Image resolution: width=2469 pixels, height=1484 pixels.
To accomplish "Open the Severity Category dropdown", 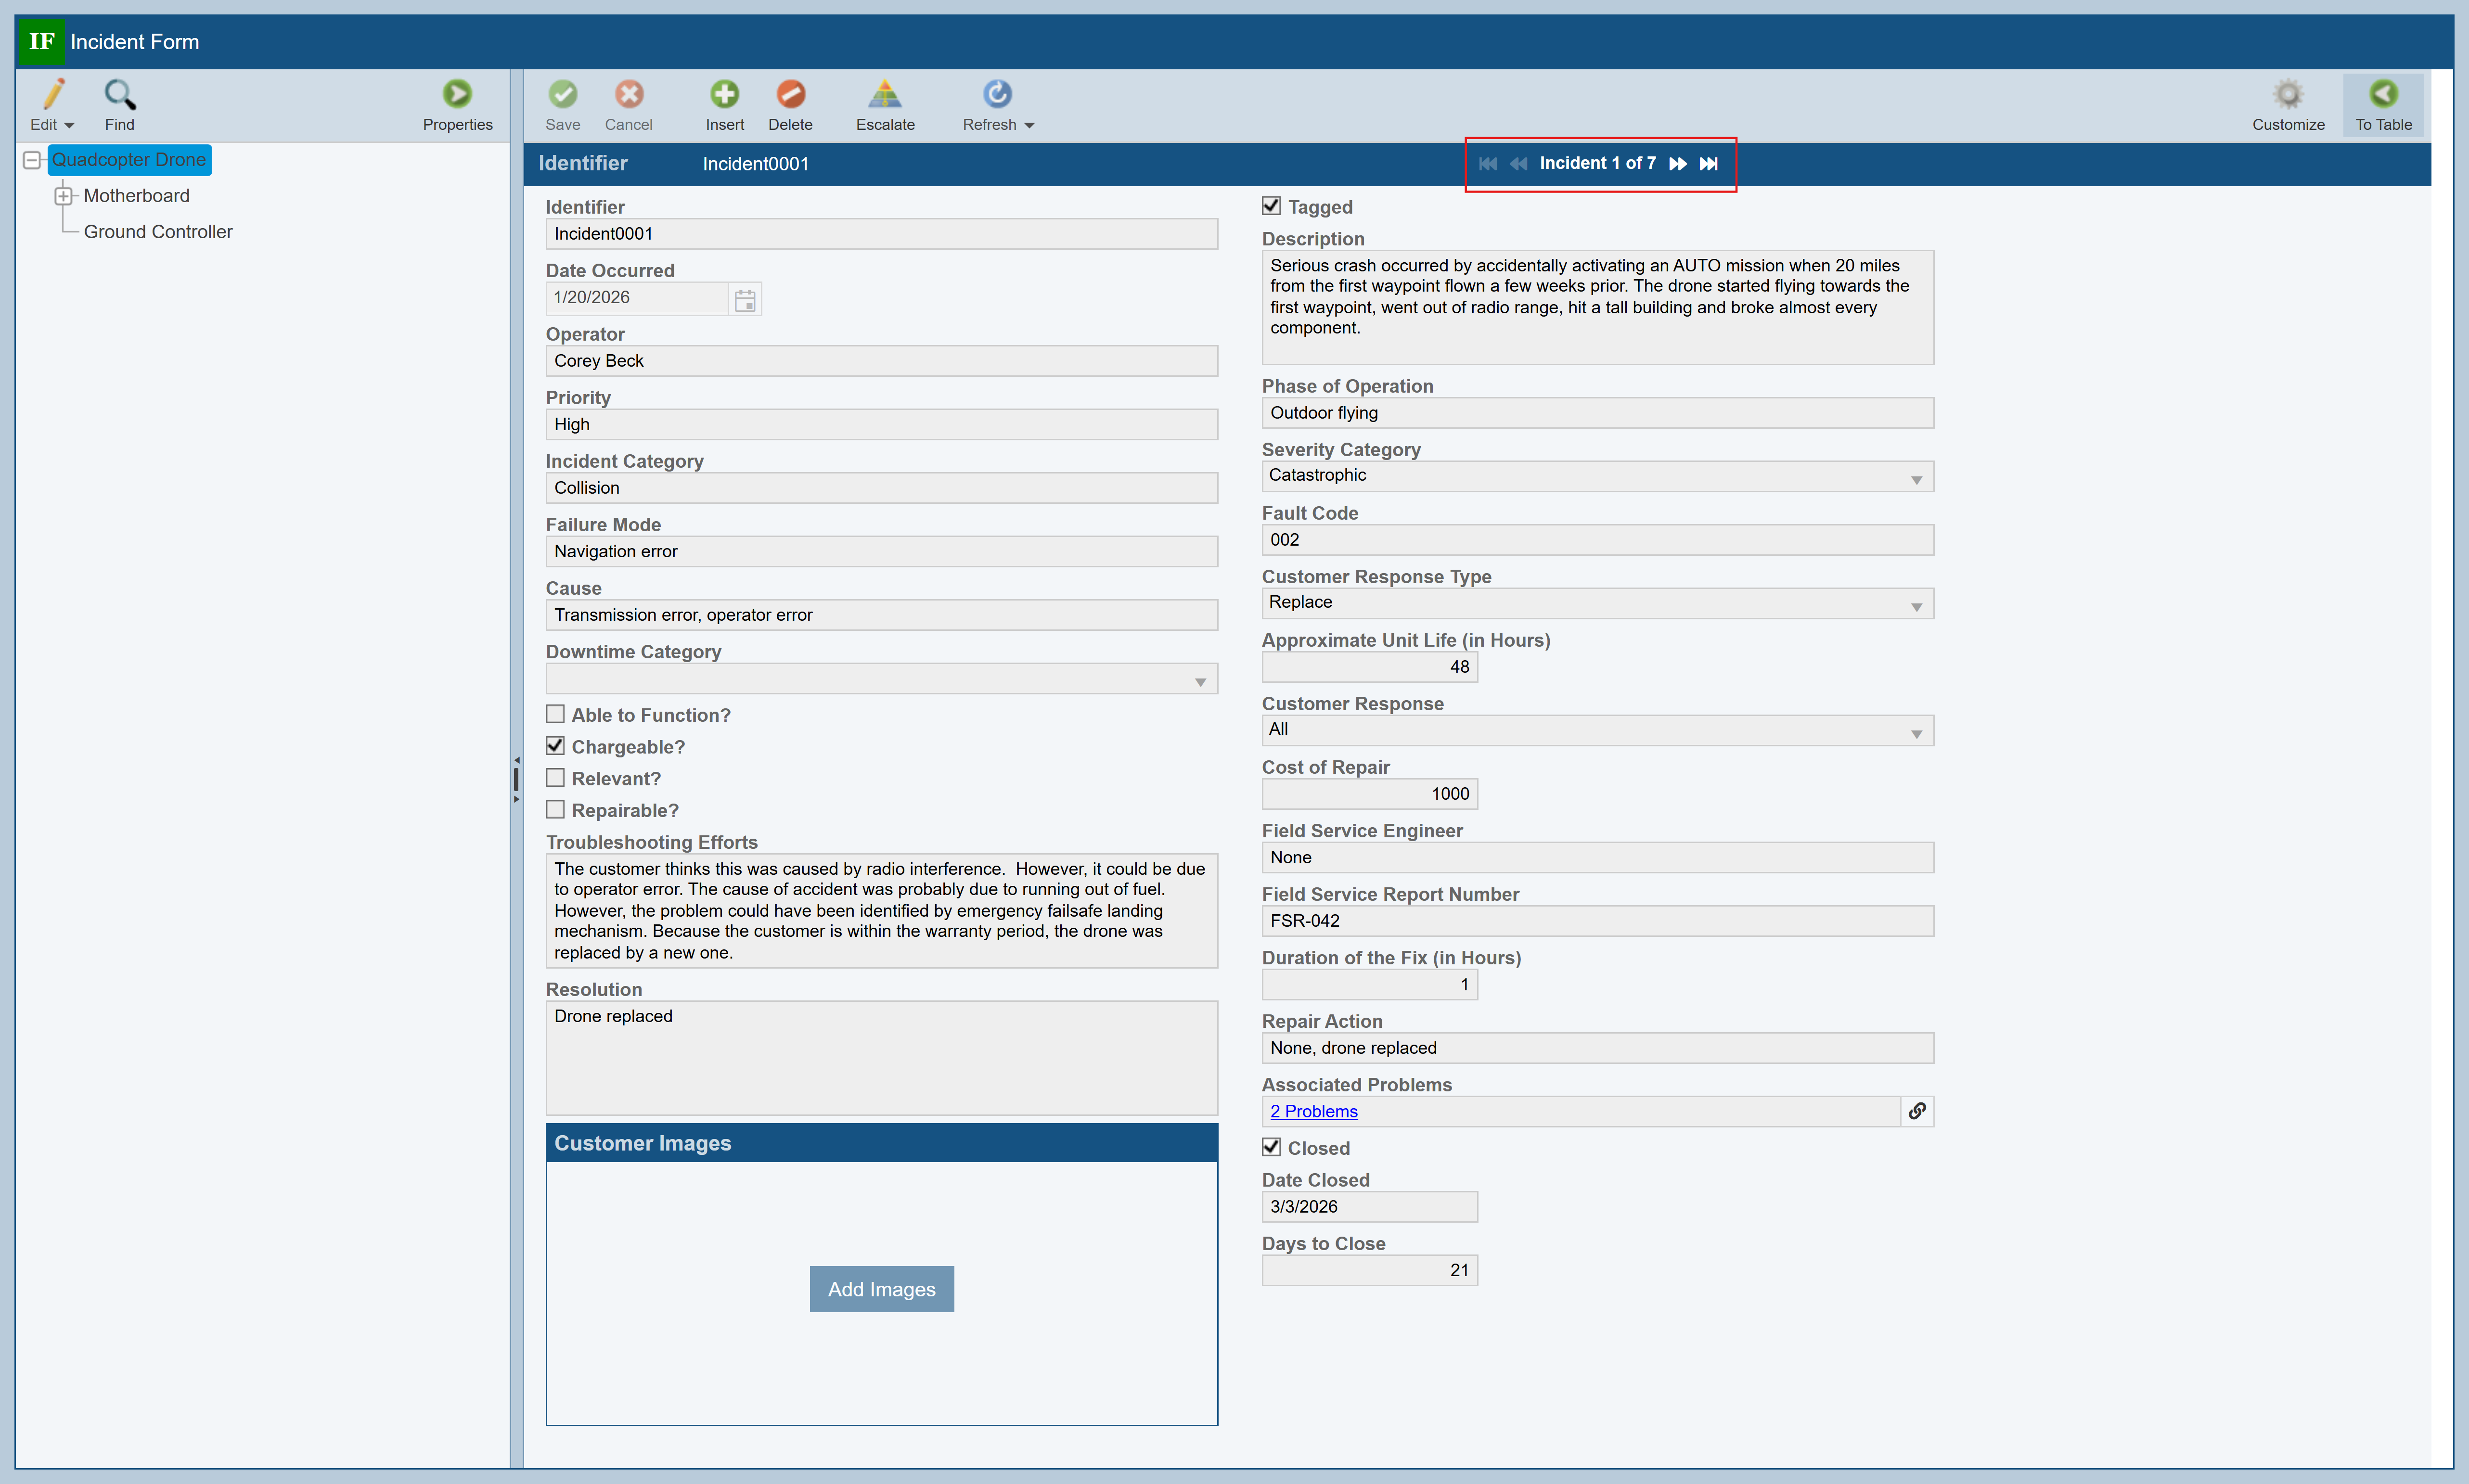I will coord(1915,478).
